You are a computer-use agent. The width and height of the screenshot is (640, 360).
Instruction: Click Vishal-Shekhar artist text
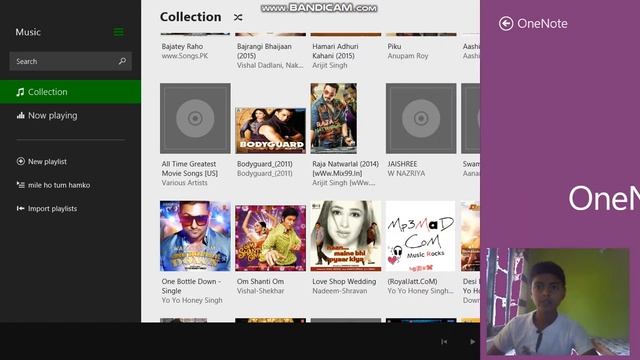pos(260,291)
